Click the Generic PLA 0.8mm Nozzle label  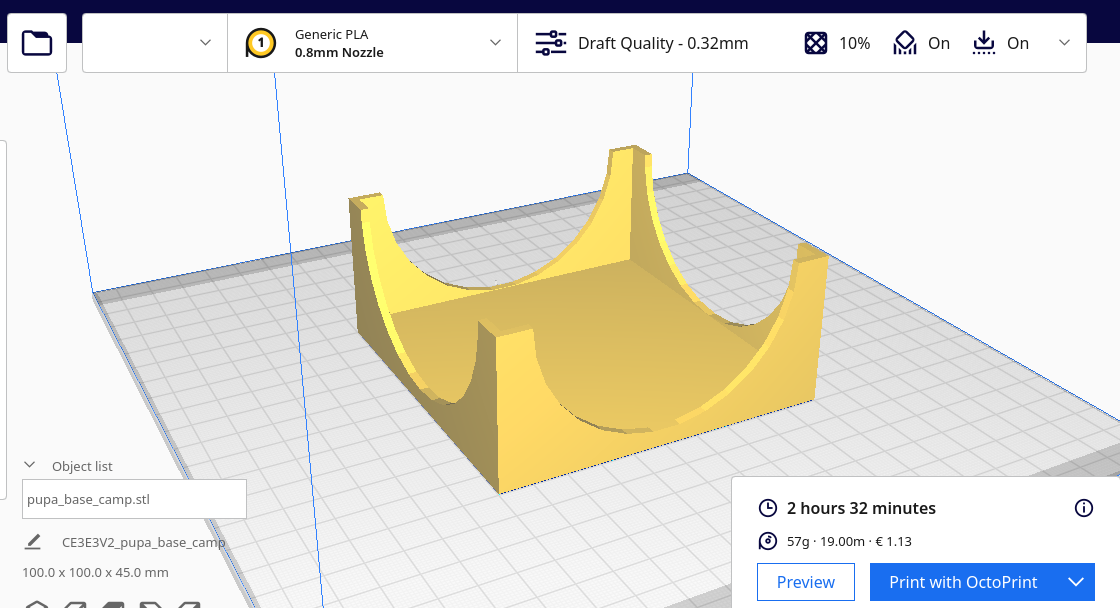[x=338, y=43]
